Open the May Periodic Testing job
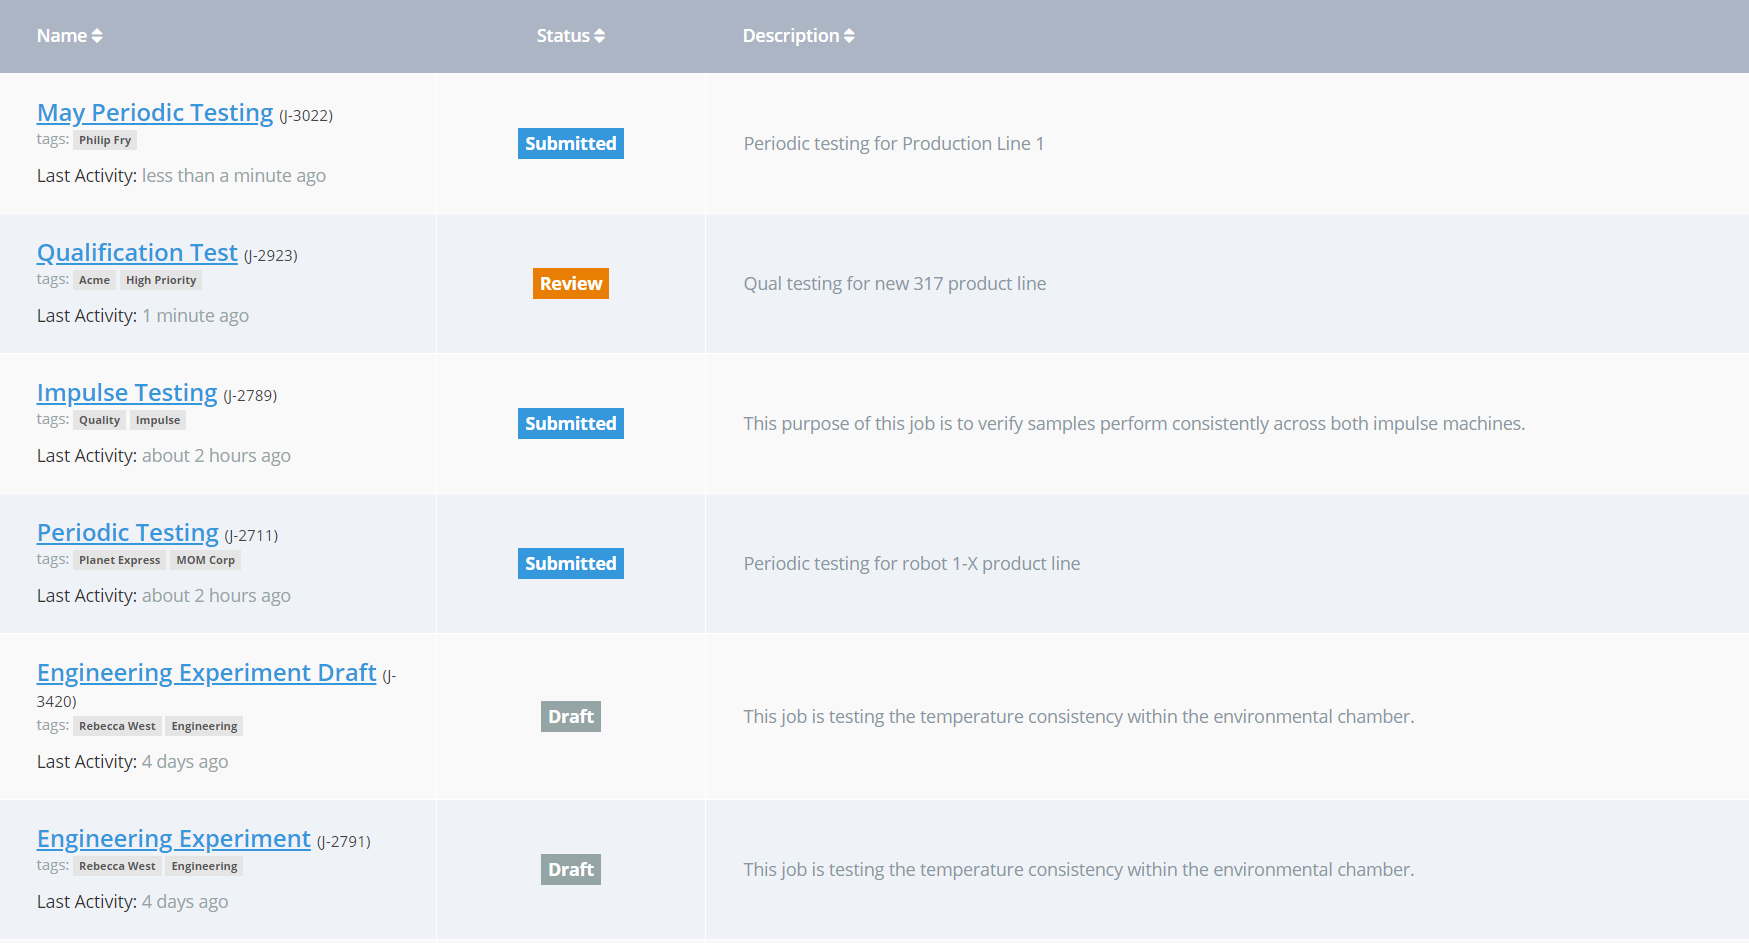 (x=155, y=113)
